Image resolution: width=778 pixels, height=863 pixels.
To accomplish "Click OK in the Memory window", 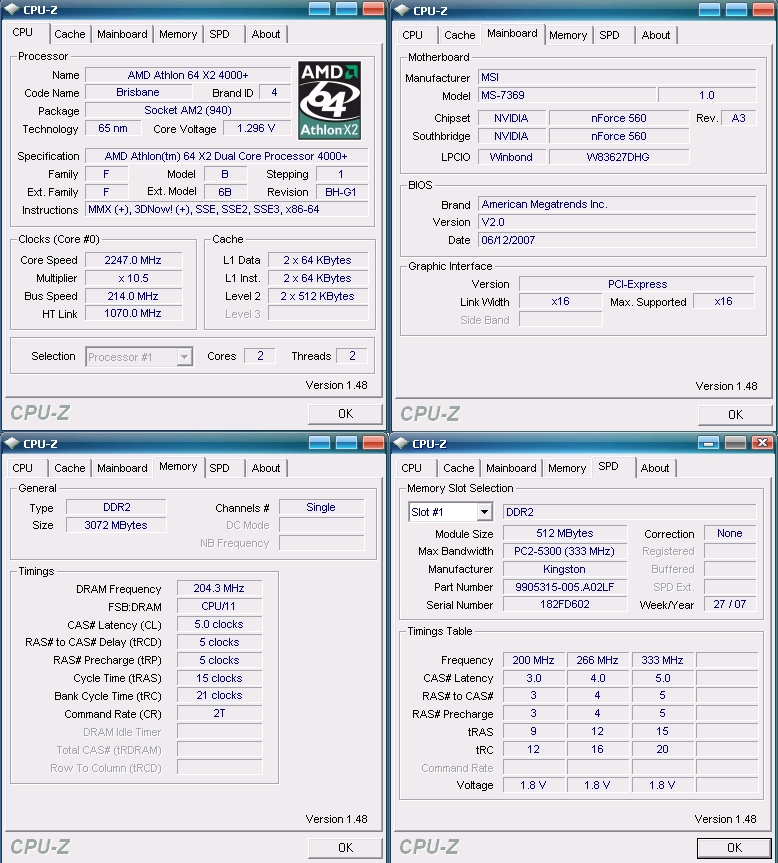I will pyautogui.click(x=346, y=848).
